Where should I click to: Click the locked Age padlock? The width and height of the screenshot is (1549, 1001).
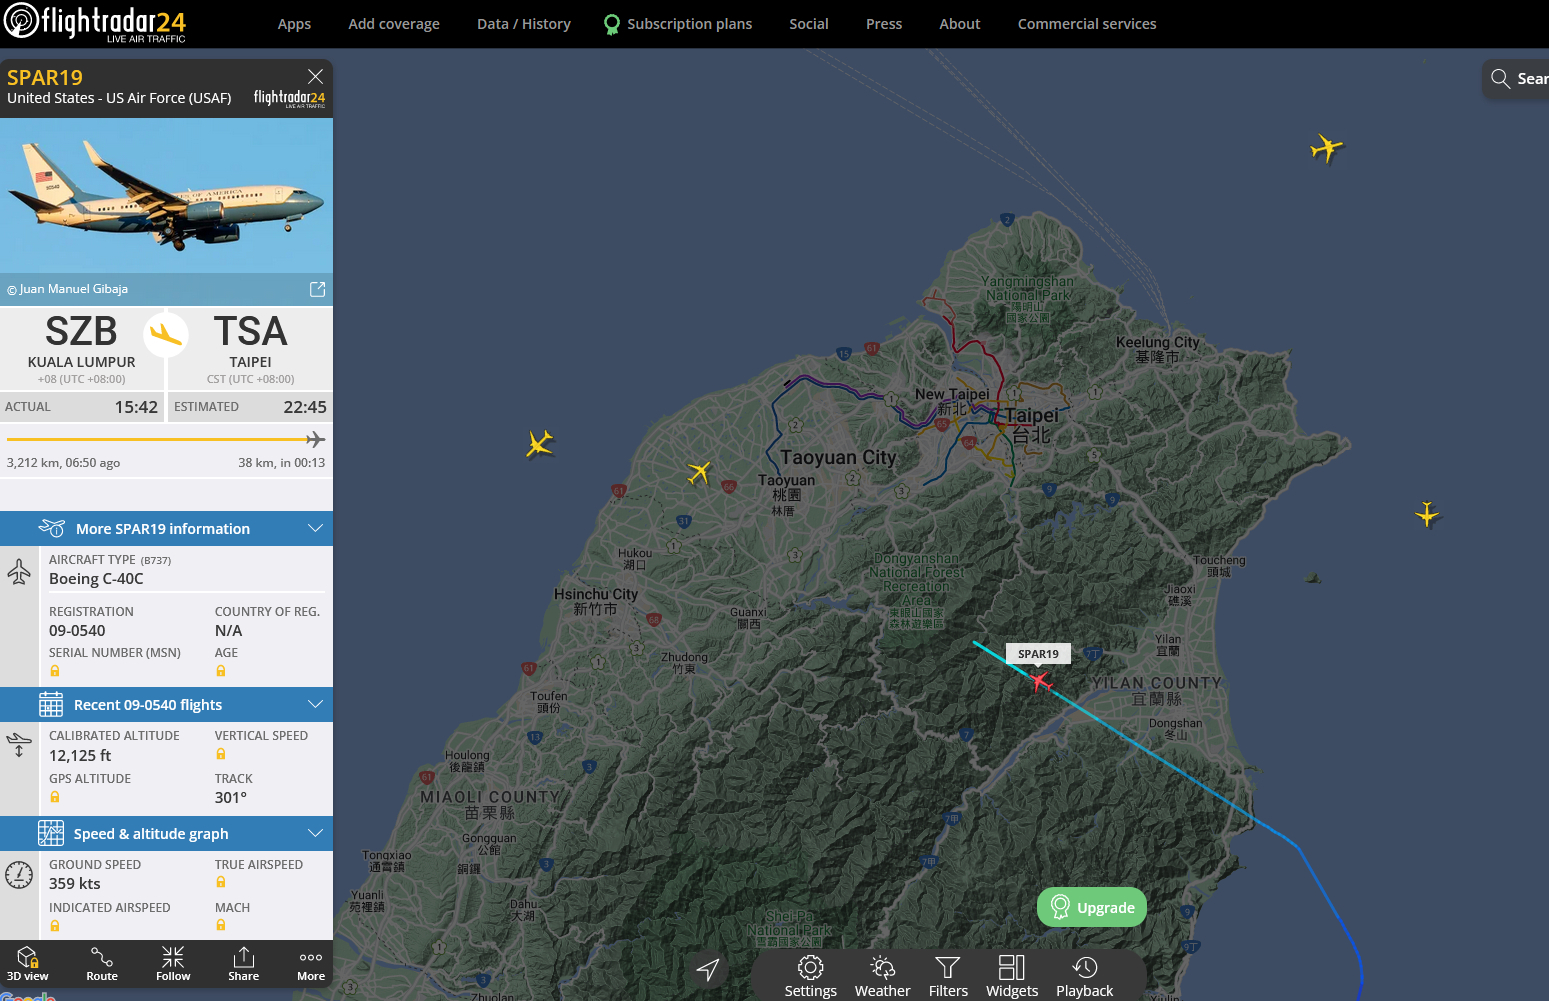pyautogui.click(x=221, y=671)
